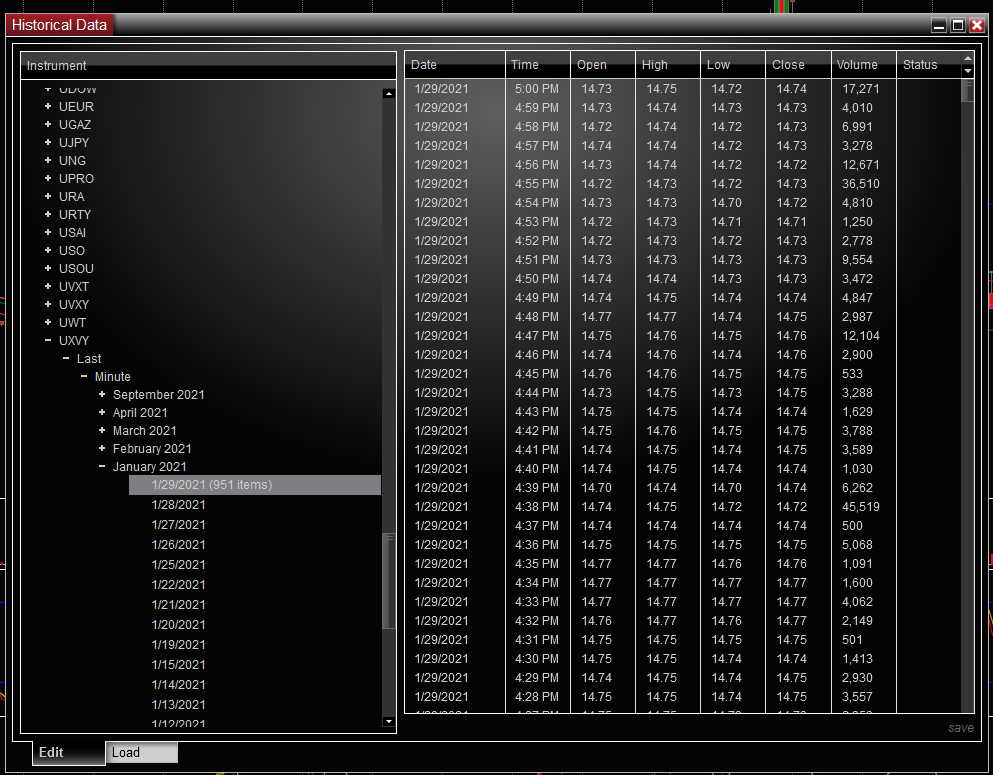
Task: Collapse the January 2021 folder
Action: click(x=102, y=467)
